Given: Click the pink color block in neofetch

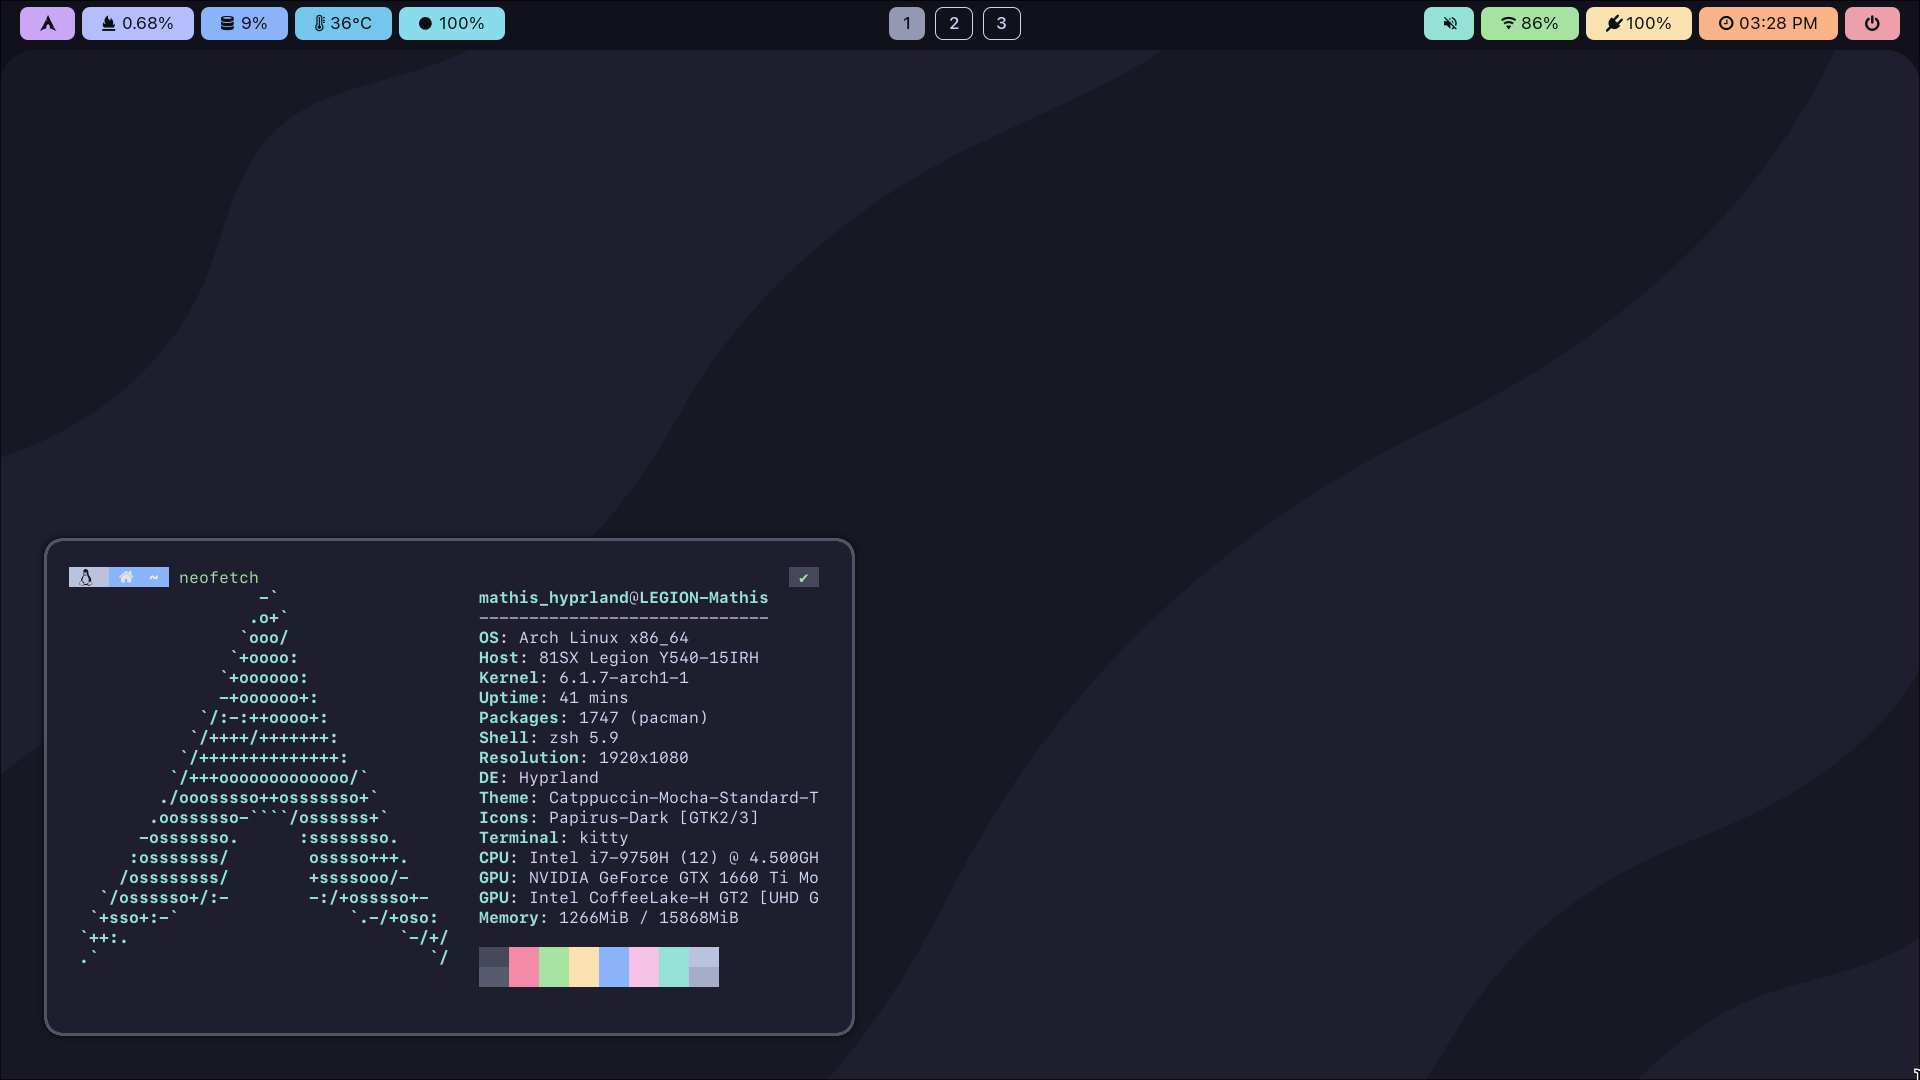Looking at the screenshot, I should tap(524, 967).
